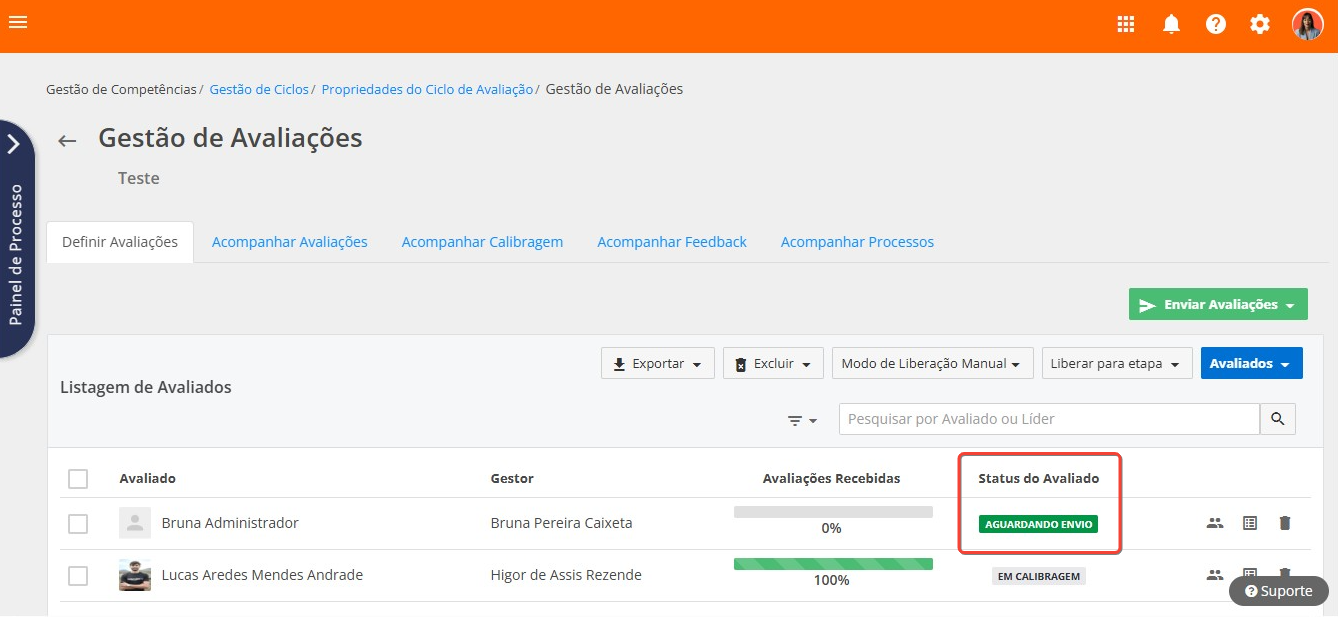The image size is (1338, 617).
Task: Check the Lucas Aredes Mendes Andrade checkbox
Action: [78, 576]
